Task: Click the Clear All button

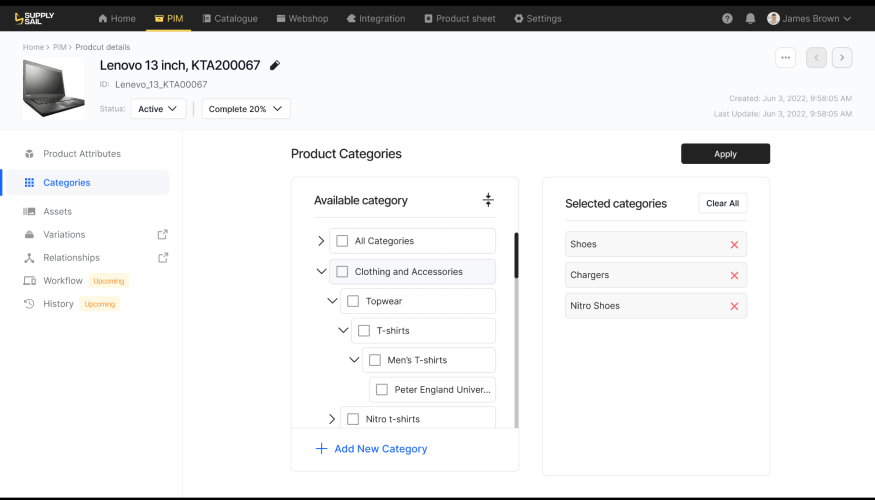Action: pos(723,203)
